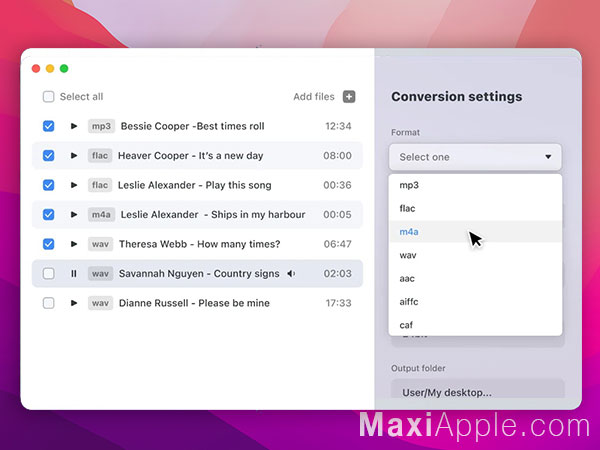
Task: Click the Add files plus icon
Action: coord(349,96)
